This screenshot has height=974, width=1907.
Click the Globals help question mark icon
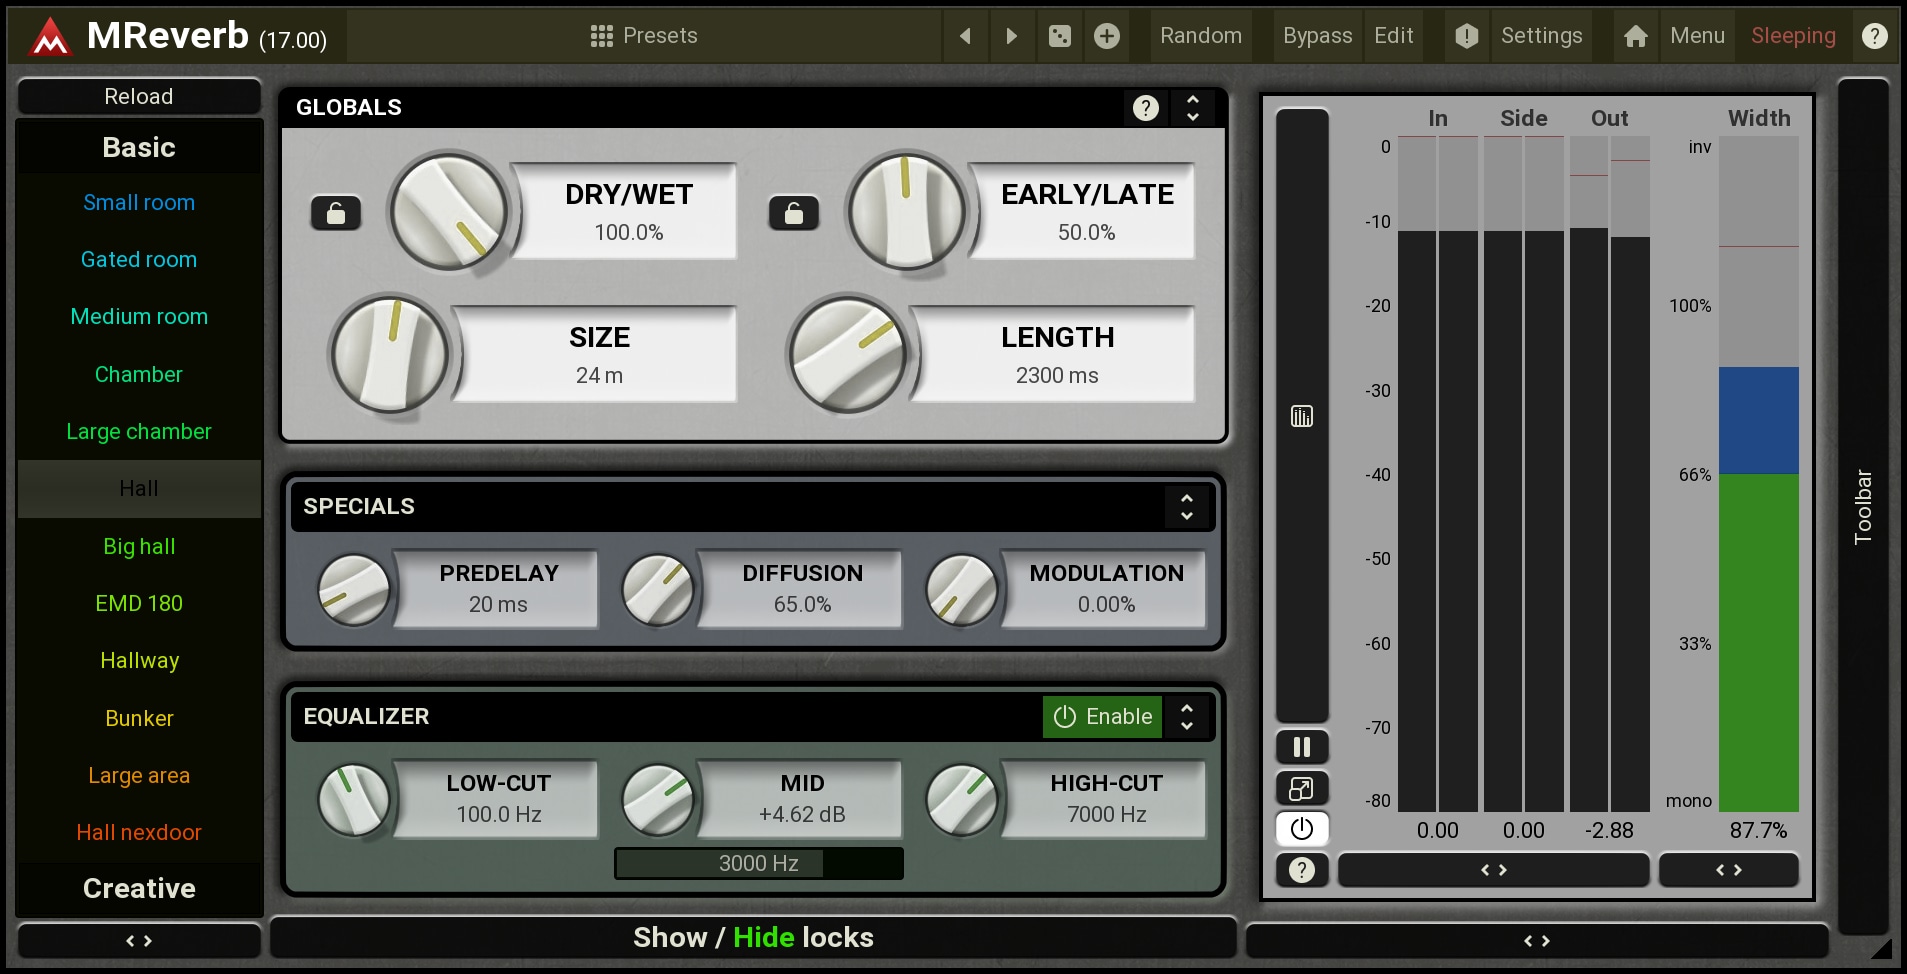(1146, 107)
